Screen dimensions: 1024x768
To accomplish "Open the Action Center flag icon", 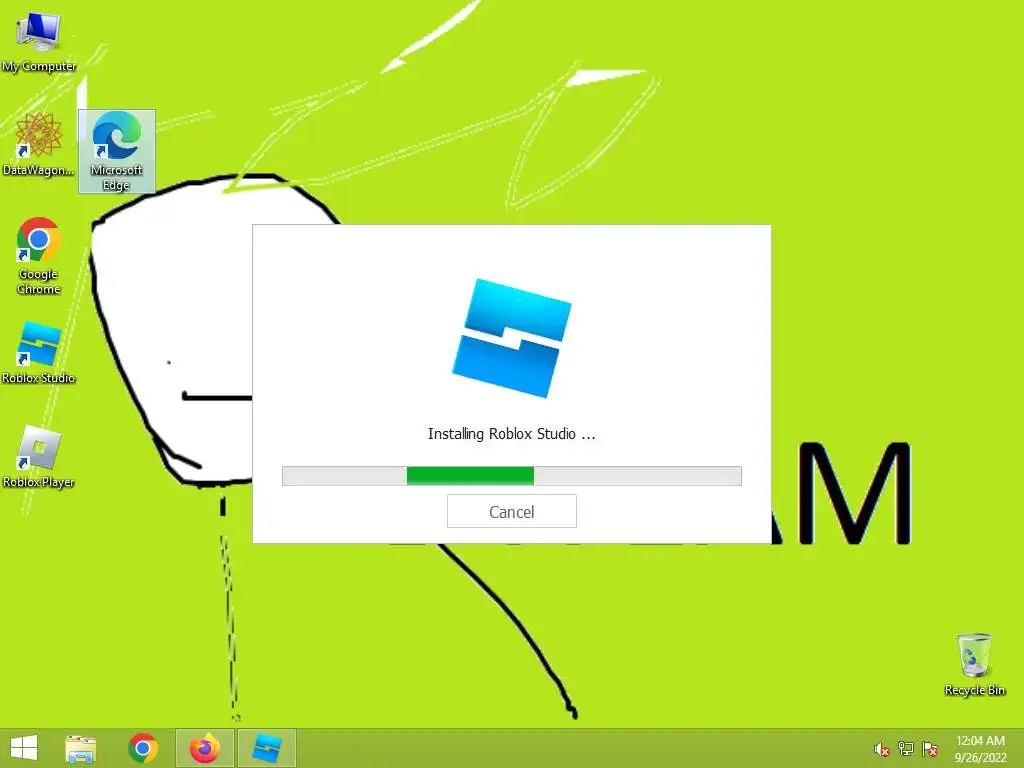I will pyautogui.click(x=929, y=749).
